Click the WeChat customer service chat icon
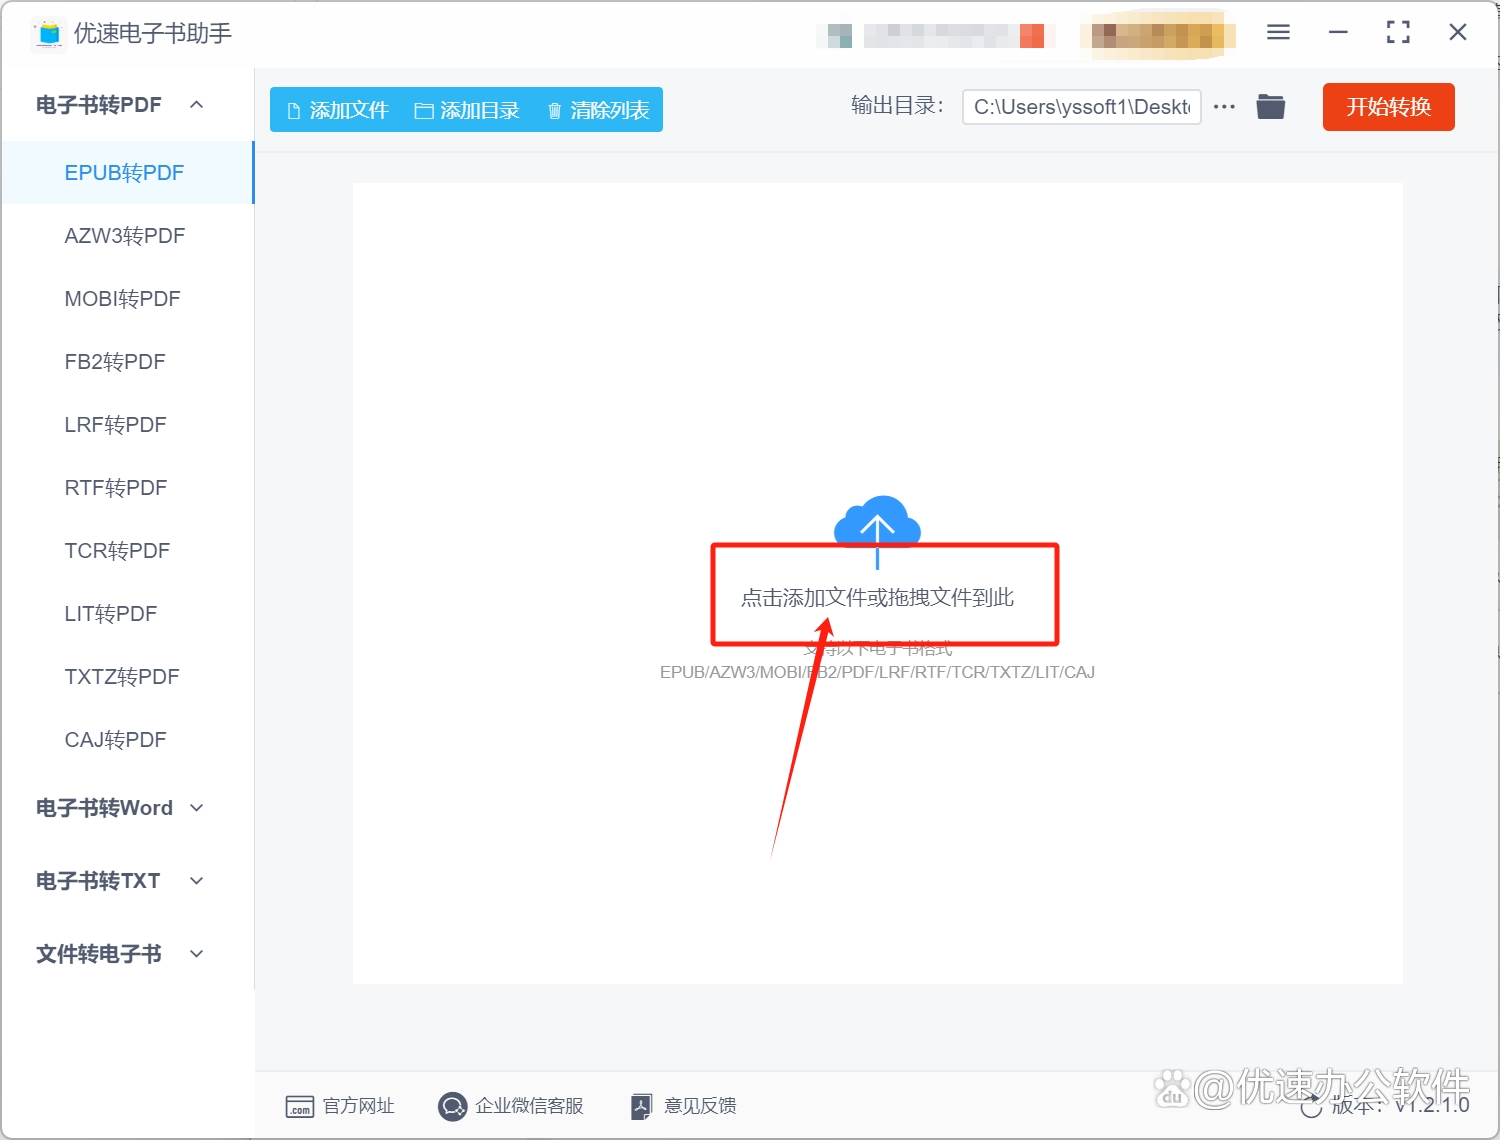This screenshot has width=1500, height=1140. (452, 1106)
